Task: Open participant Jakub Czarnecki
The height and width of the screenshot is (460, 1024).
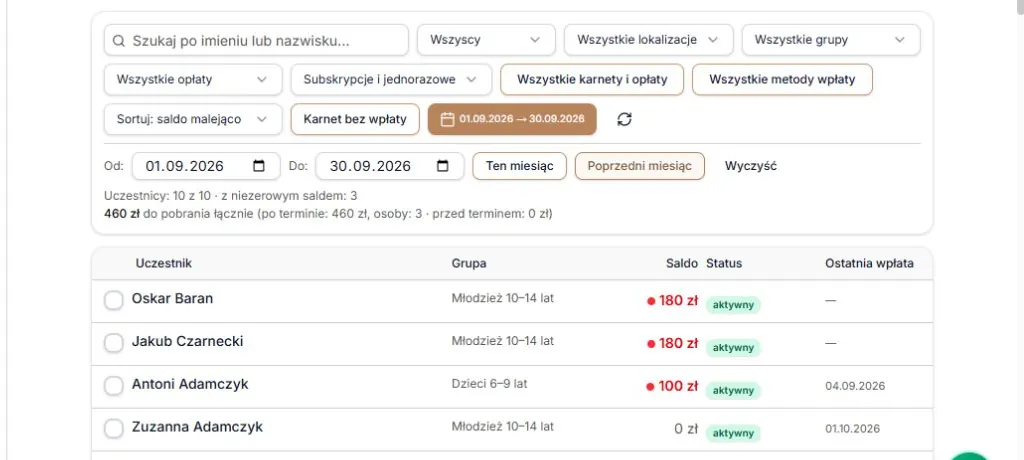Action: pos(187,341)
